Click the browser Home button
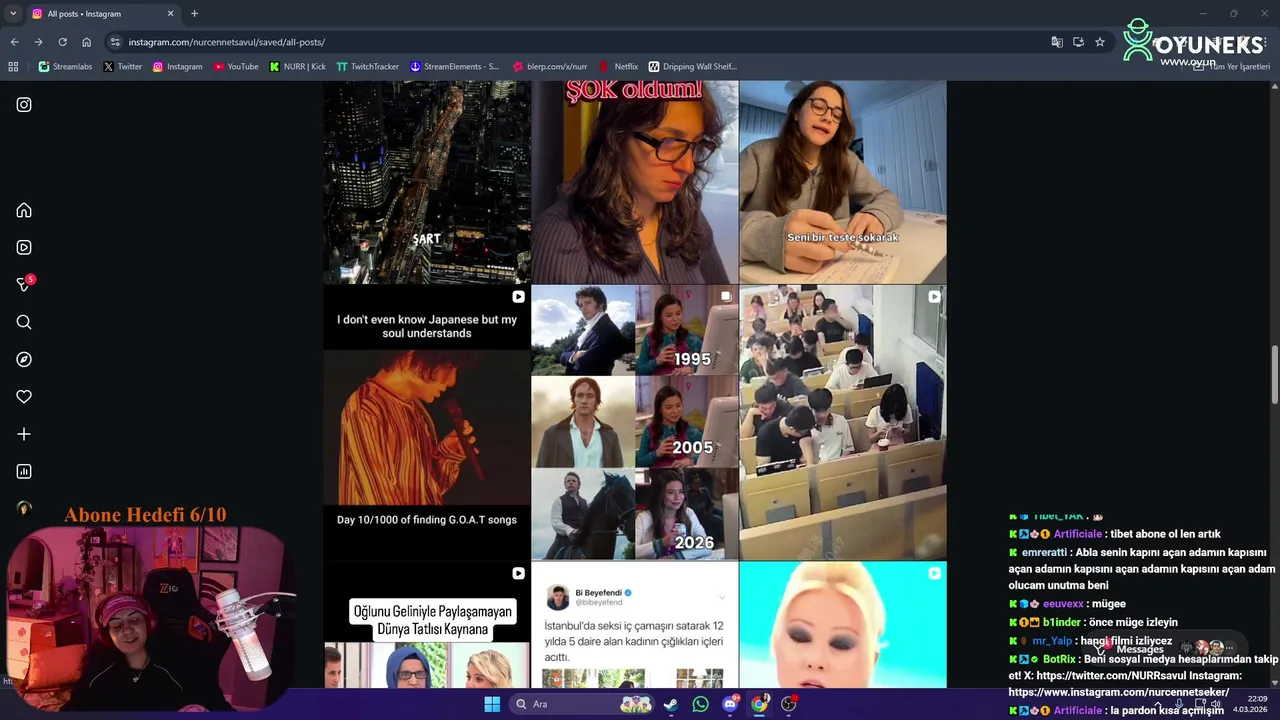Image resolution: width=1280 pixels, height=720 pixels. (86, 42)
